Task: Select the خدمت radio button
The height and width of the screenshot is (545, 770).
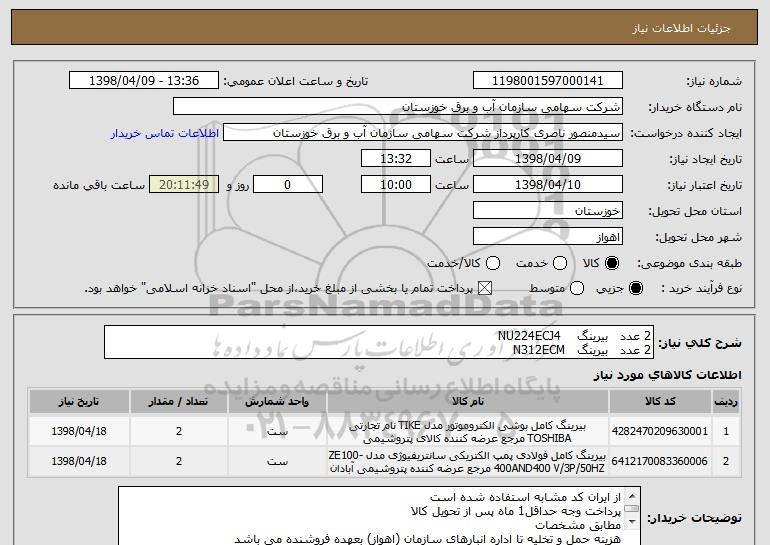Action: pyautogui.click(x=560, y=263)
